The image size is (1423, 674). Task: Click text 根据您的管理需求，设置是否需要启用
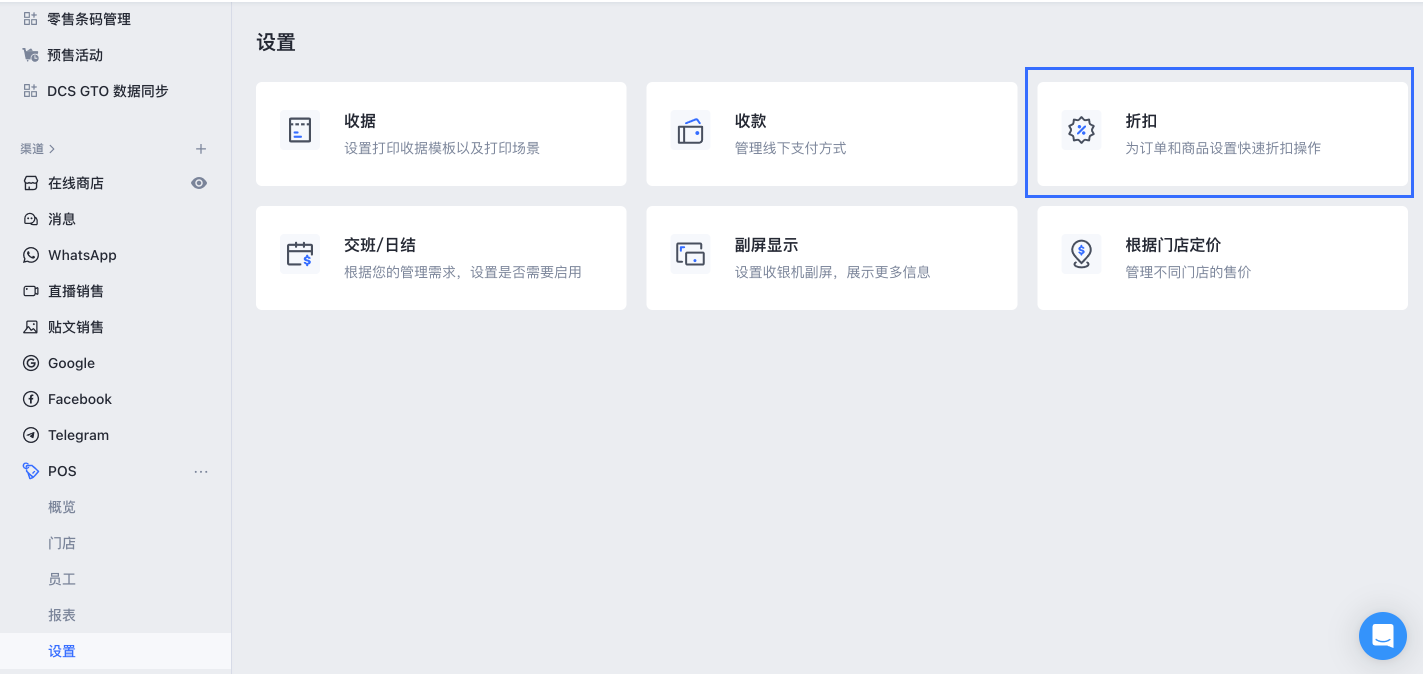[x=463, y=272]
